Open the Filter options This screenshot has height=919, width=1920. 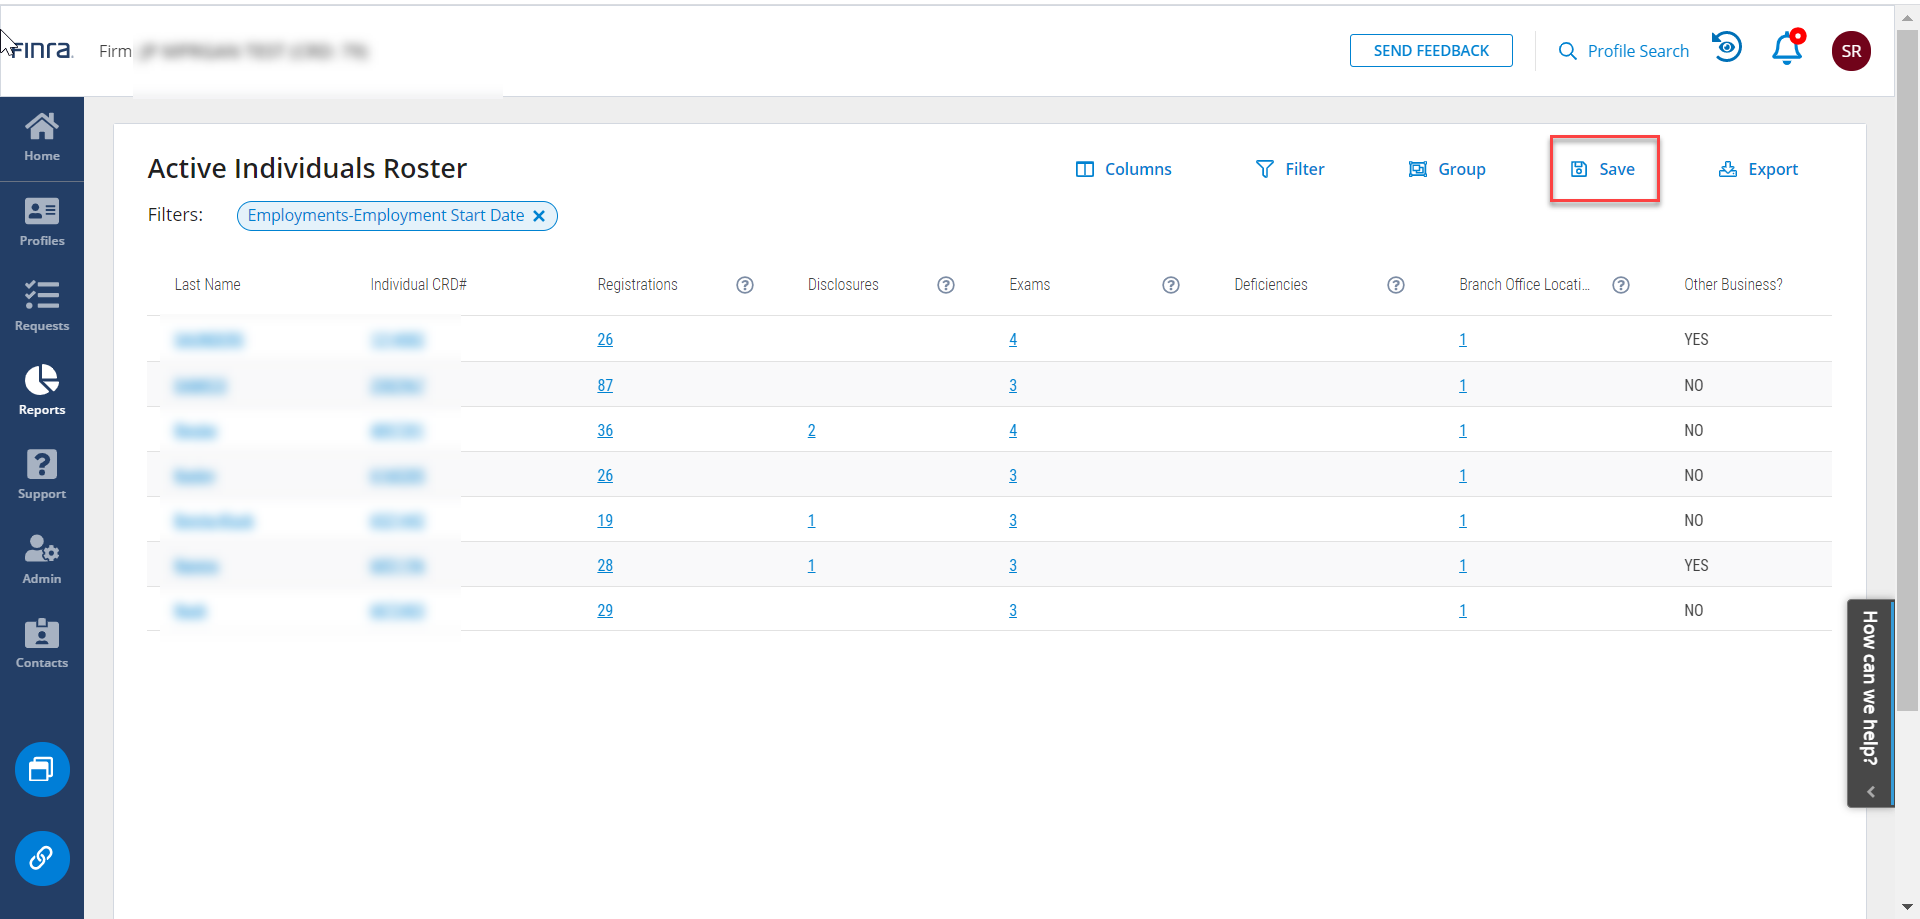(x=1290, y=169)
